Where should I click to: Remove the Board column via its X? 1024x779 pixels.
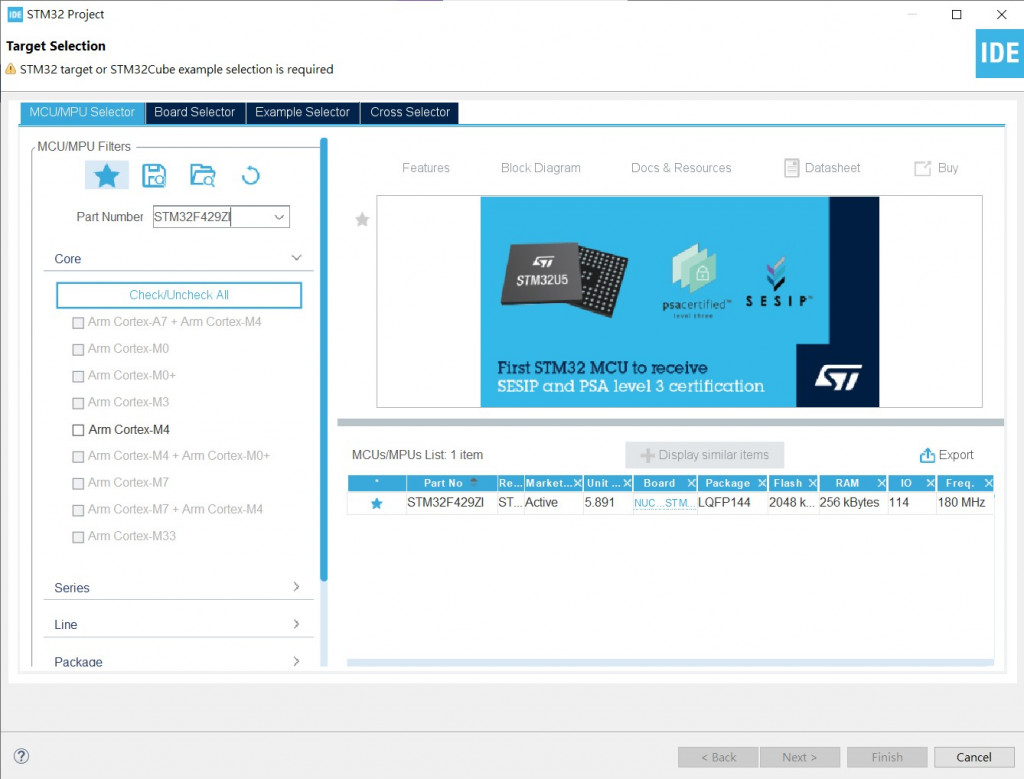(692, 483)
